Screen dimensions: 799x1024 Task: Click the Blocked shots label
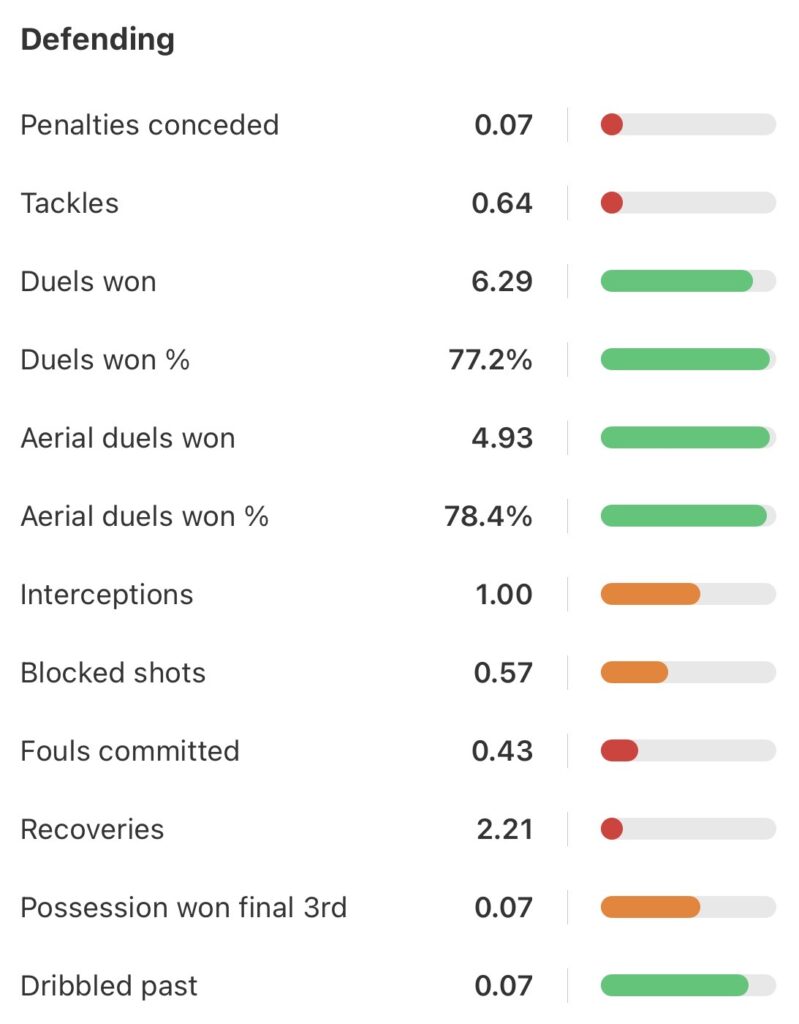[112, 672]
